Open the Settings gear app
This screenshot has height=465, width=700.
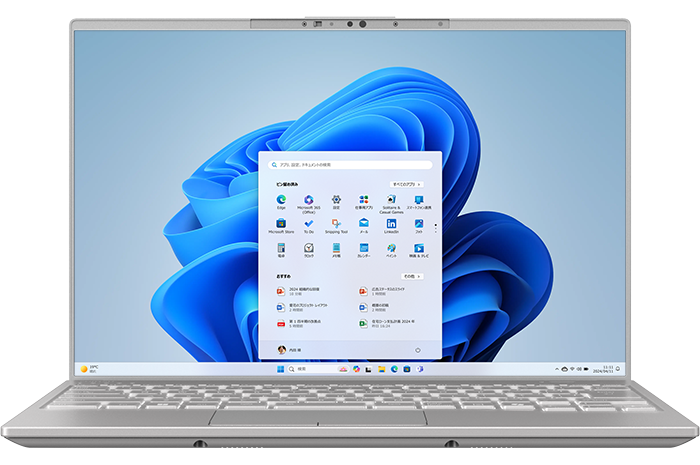coord(336,201)
